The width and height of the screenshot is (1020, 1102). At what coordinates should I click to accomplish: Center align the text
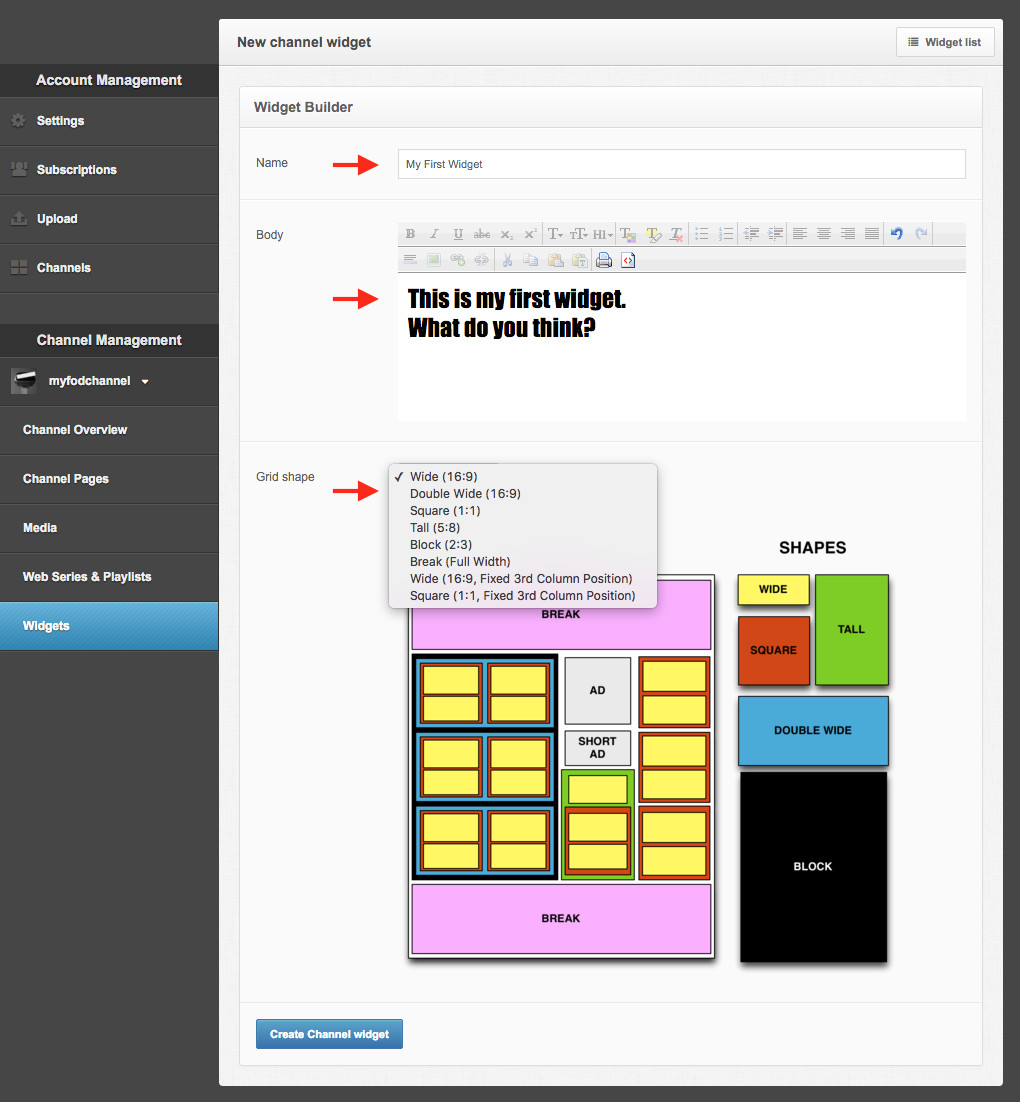coord(824,234)
